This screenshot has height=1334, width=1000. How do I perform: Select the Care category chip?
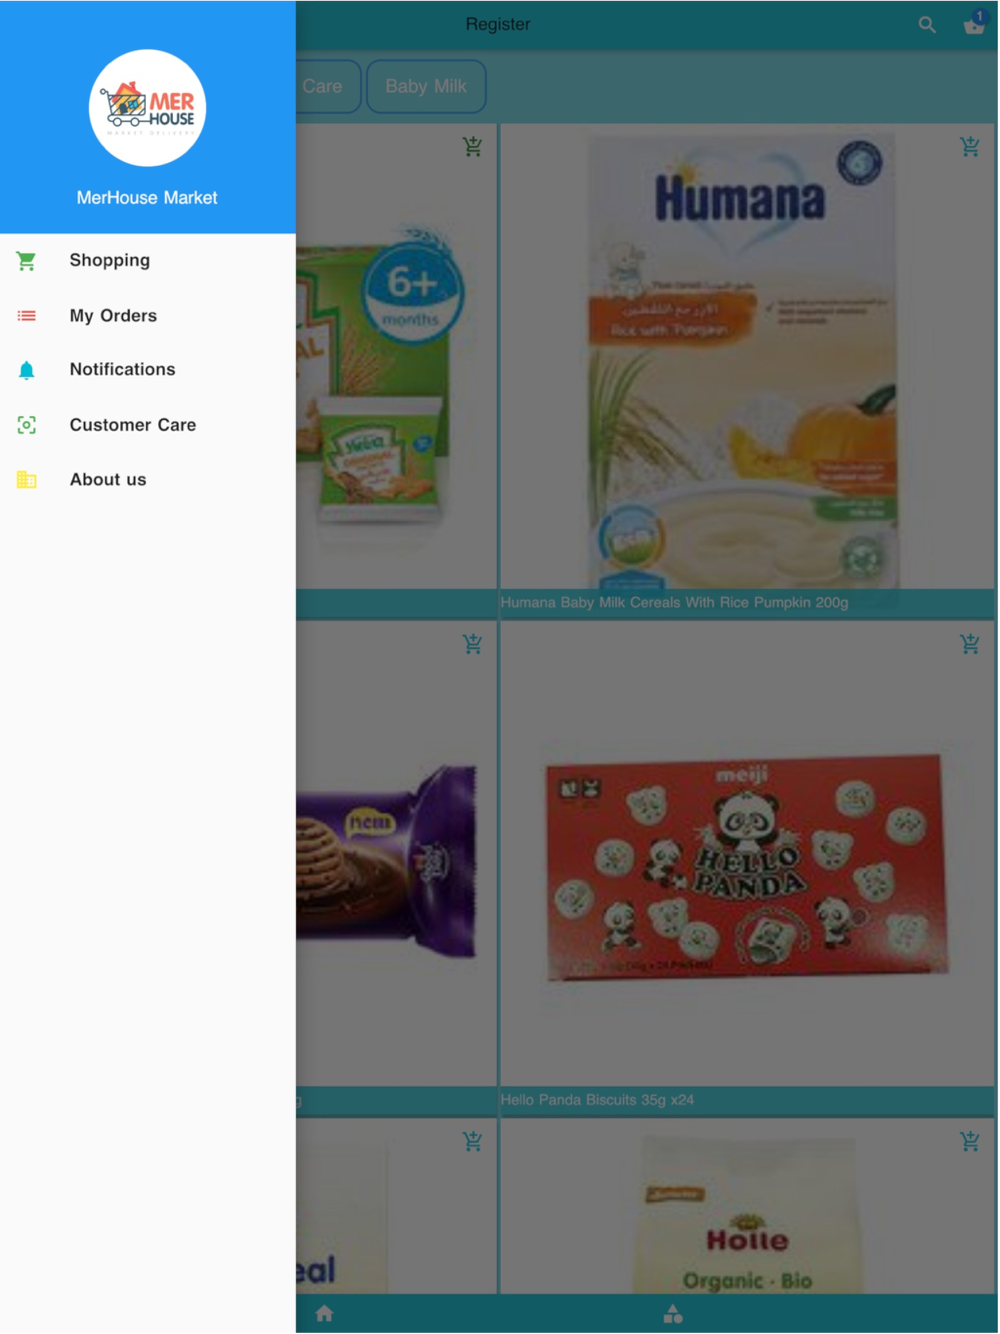pyautogui.click(x=327, y=87)
